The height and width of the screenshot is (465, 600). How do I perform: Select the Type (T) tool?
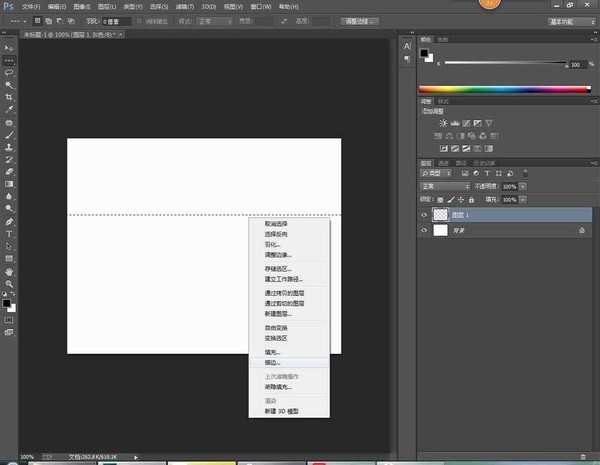point(9,233)
